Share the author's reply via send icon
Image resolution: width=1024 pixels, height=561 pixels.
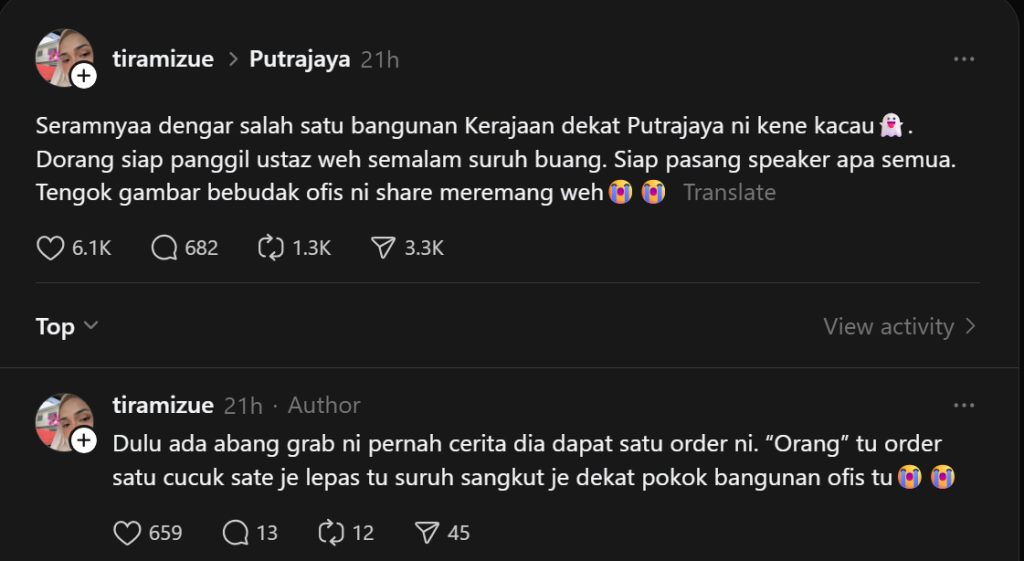pos(427,533)
